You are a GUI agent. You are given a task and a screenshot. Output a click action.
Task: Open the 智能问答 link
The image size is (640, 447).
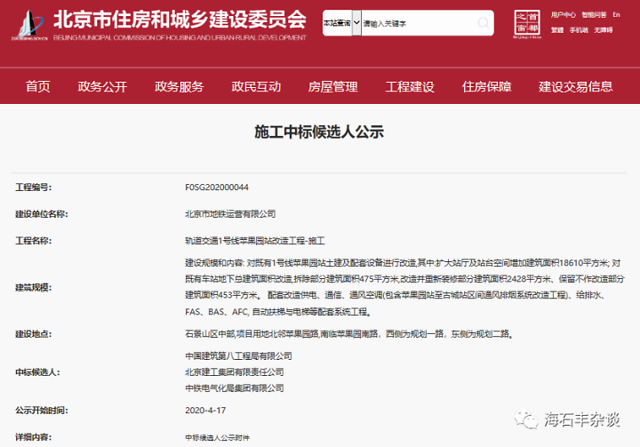[x=594, y=15]
